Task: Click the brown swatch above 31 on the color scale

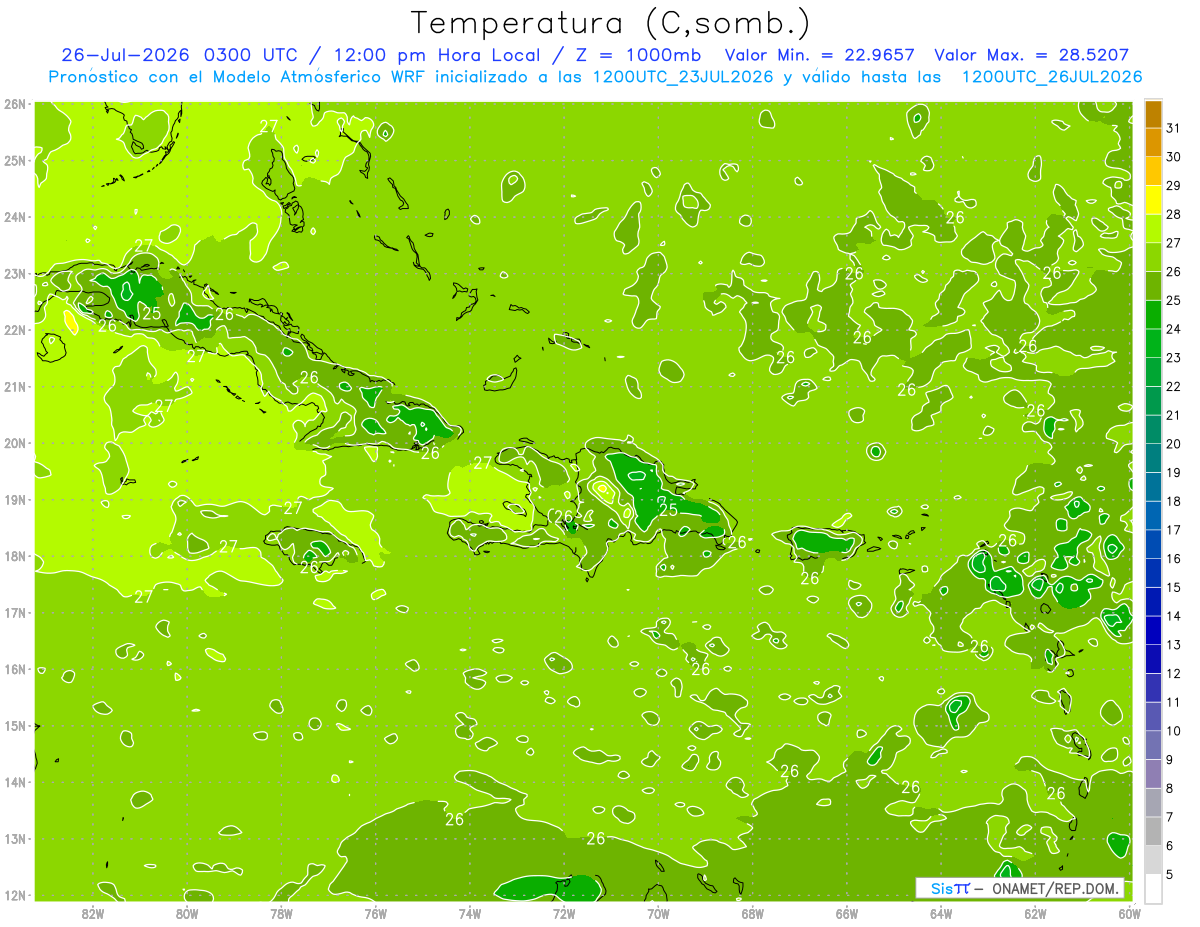Action: click(1153, 114)
